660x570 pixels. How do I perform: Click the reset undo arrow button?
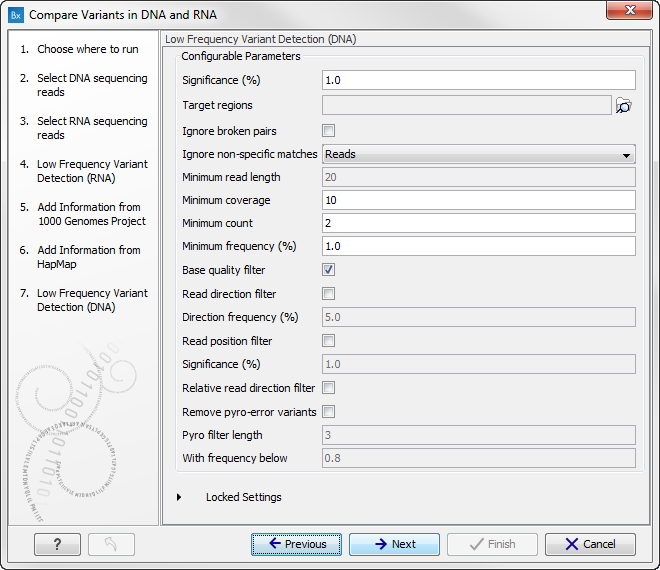111,544
